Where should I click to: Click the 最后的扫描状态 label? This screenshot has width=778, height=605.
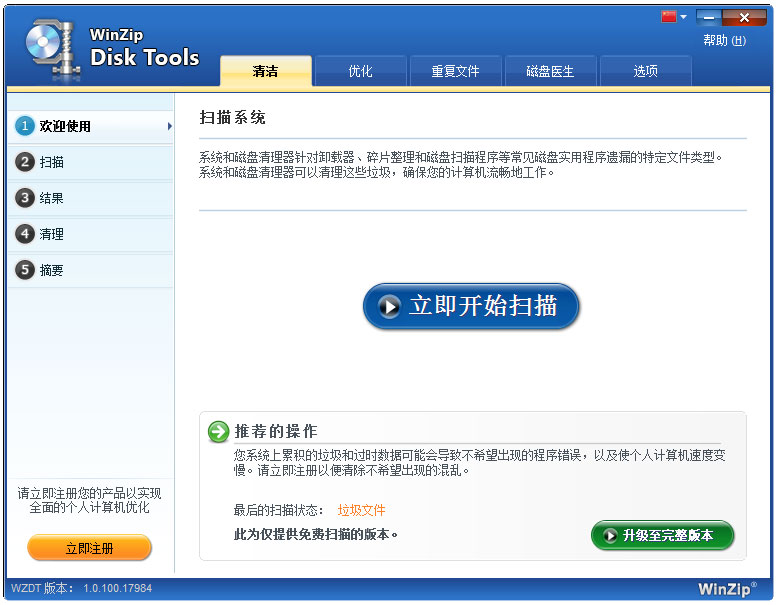278,510
